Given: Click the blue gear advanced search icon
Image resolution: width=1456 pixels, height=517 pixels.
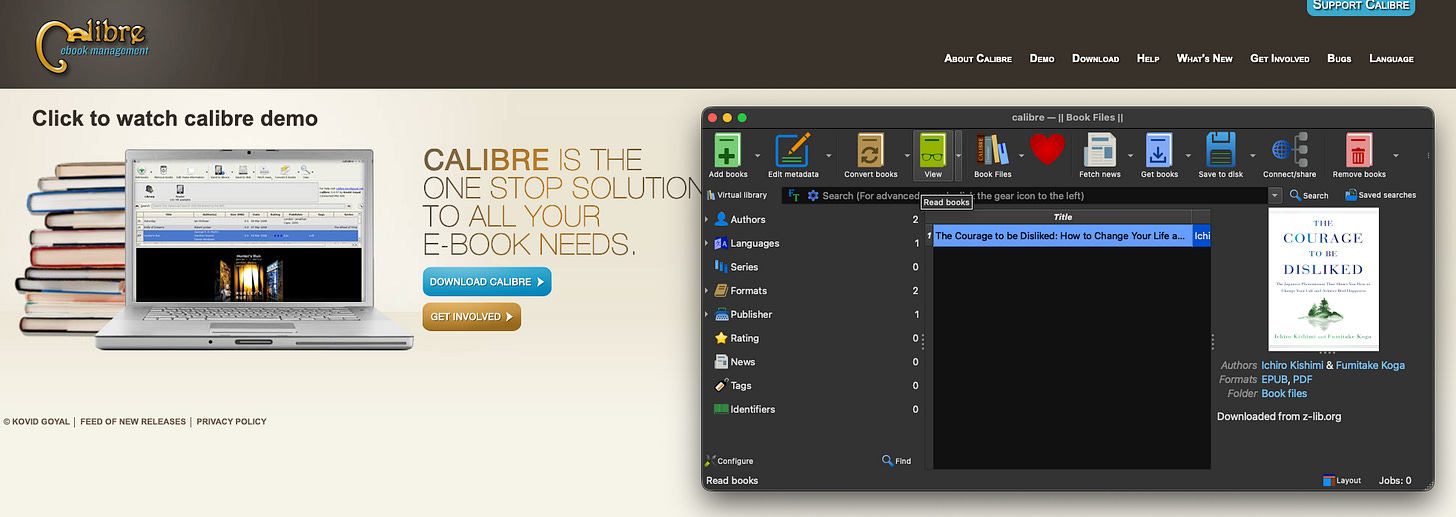Looking at the screenshot, I should pyautogui.click(x=813, y=195).
